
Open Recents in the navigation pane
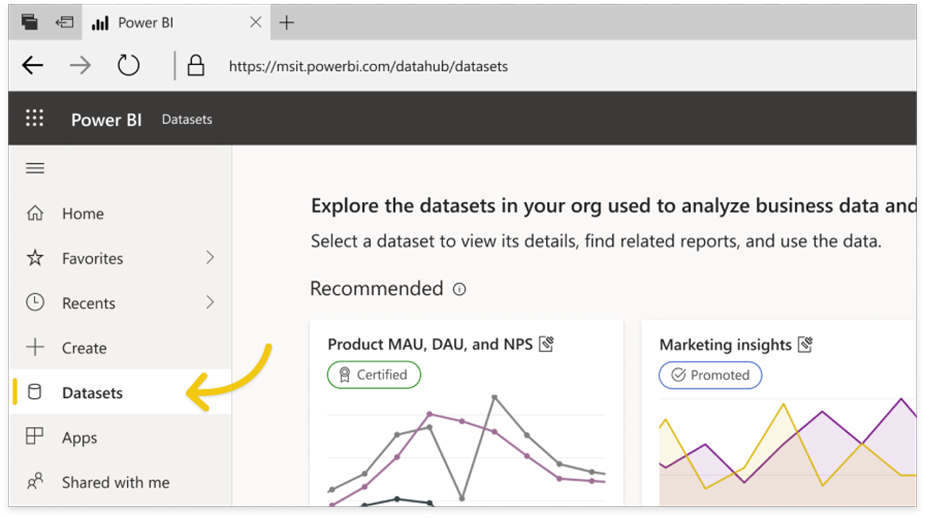(x=120, y=303)
